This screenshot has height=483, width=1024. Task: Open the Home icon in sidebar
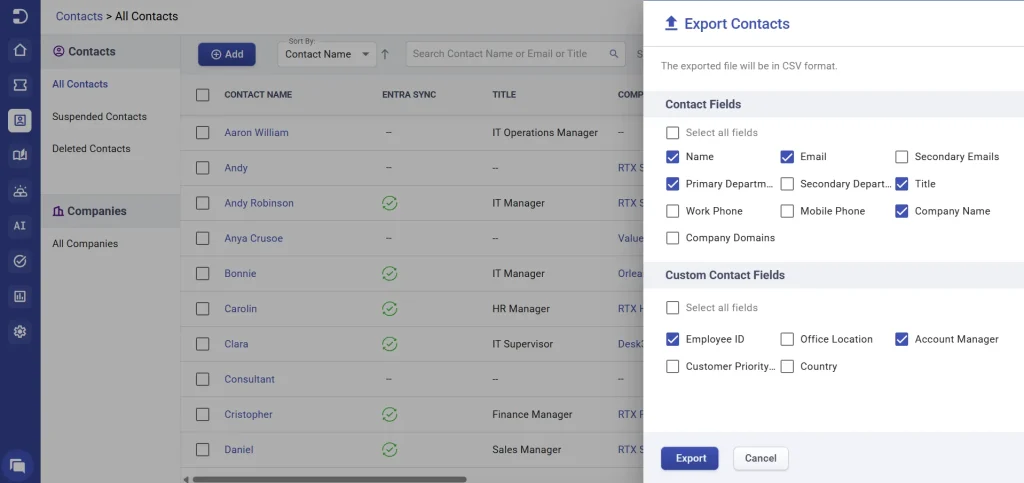(x=20, y=50)
